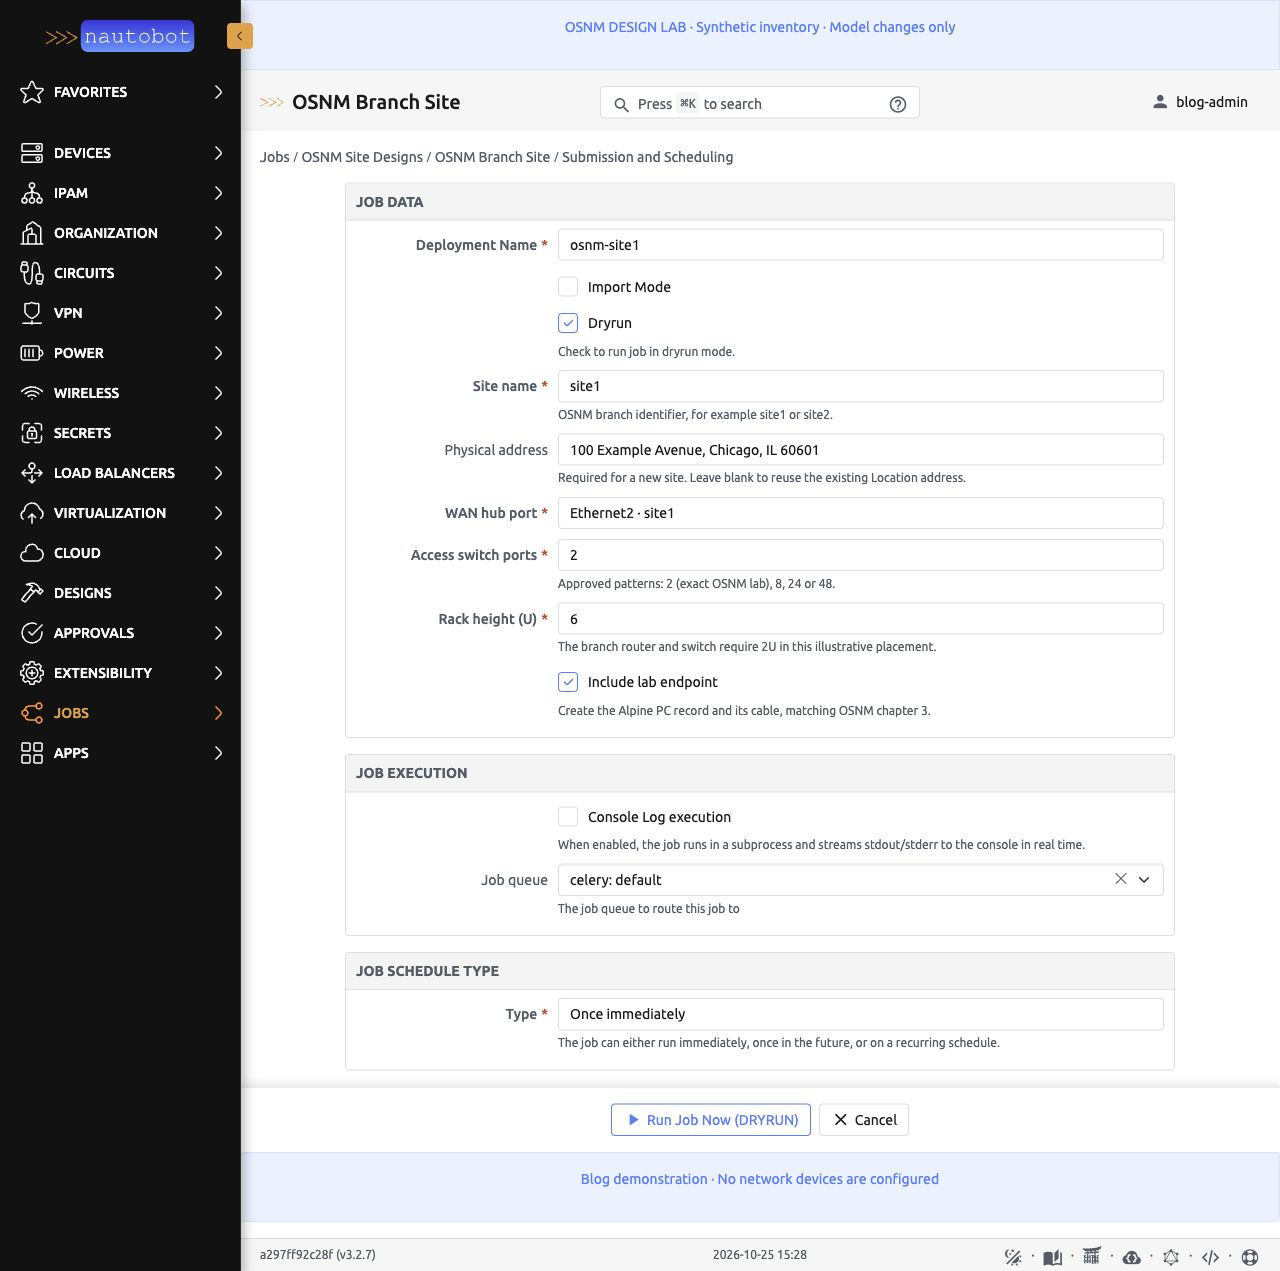Enable Console Log execution checkbox

568,817
